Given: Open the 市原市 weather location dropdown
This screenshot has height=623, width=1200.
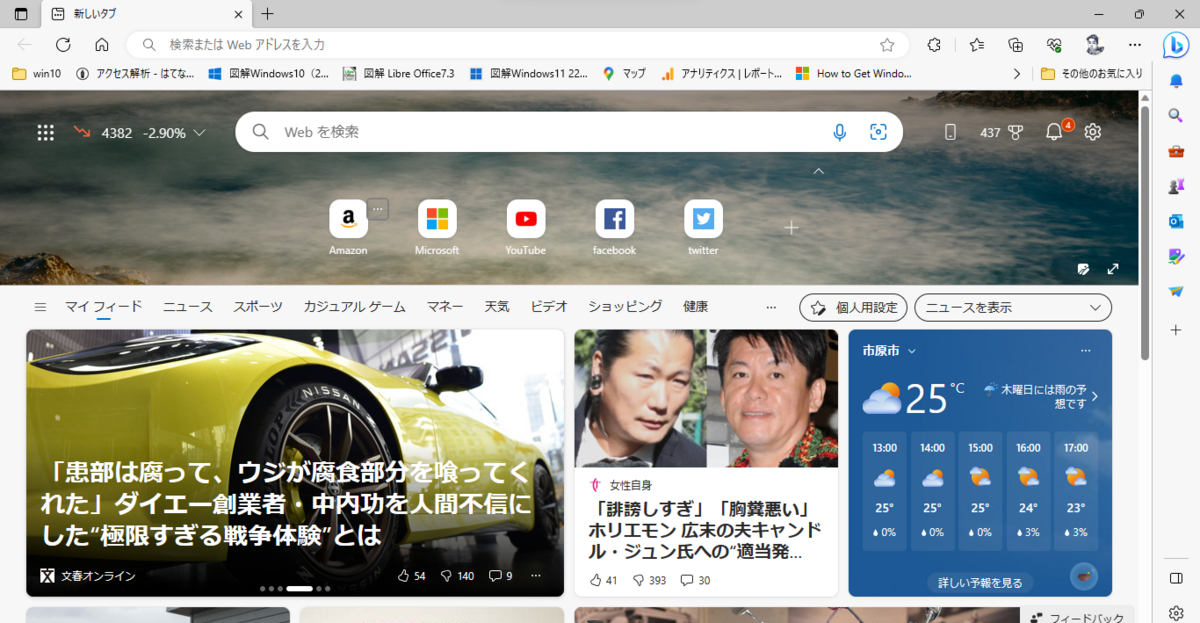Looking at the screenshot, I should click(x=888, y=351).
